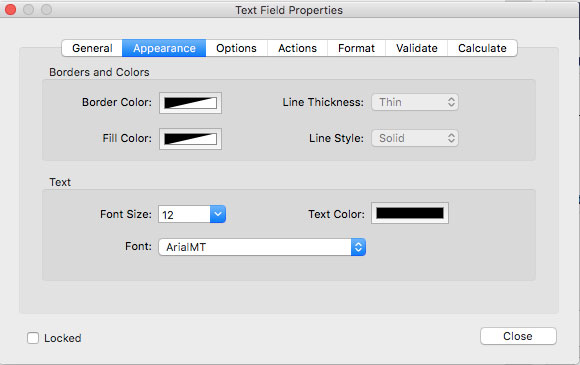Image resolution: width=580 pixels, height=365 pixels.
Task: Switch to the General tab
Action: [x=92, y=48]
